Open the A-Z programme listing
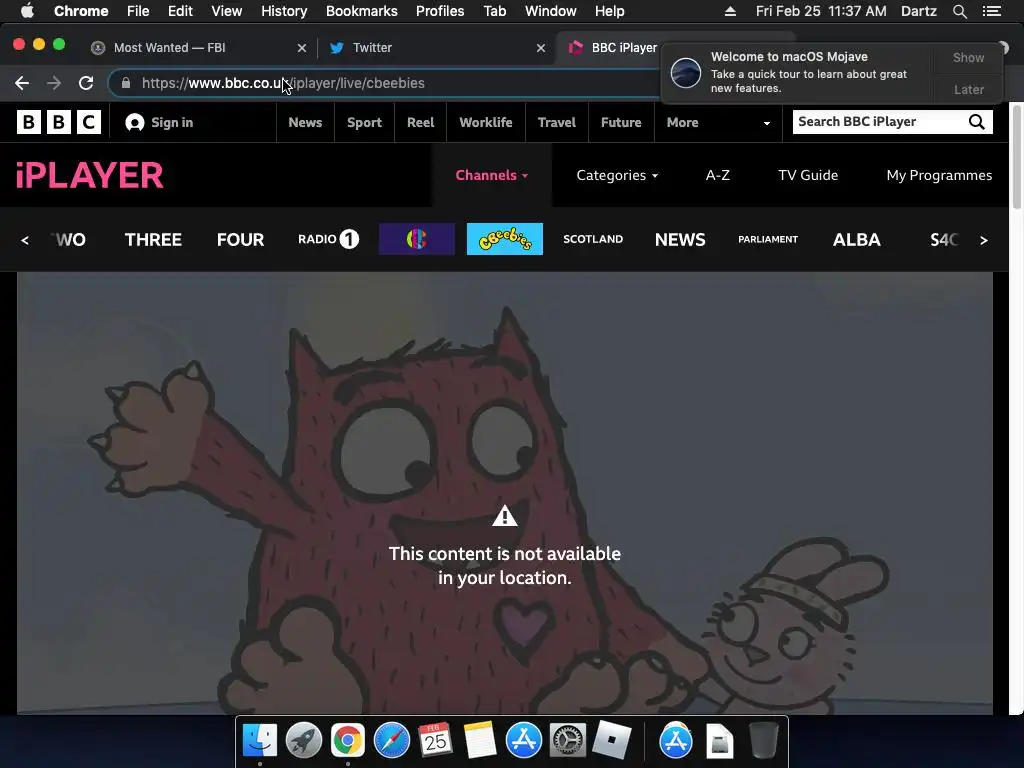The image size is (1024, 768). click(717, 175)
